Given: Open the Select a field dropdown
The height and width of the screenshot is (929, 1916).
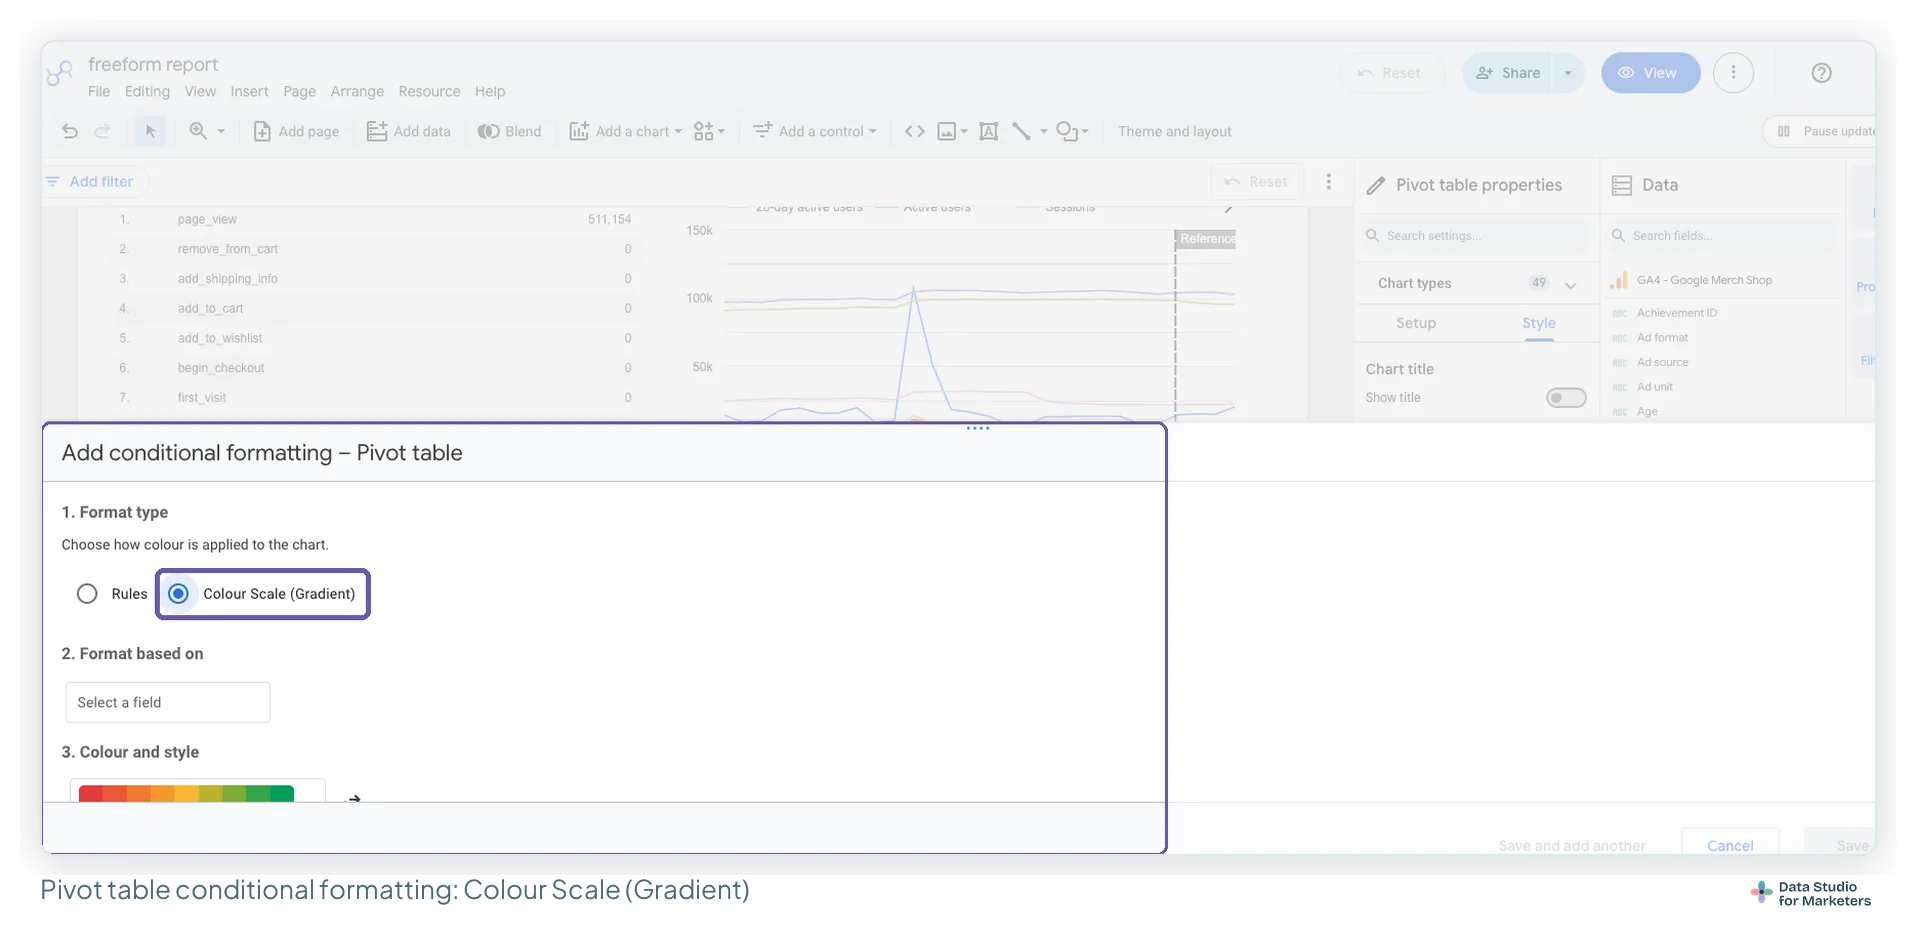Looking at the screenshot, I should click(168, 702).
